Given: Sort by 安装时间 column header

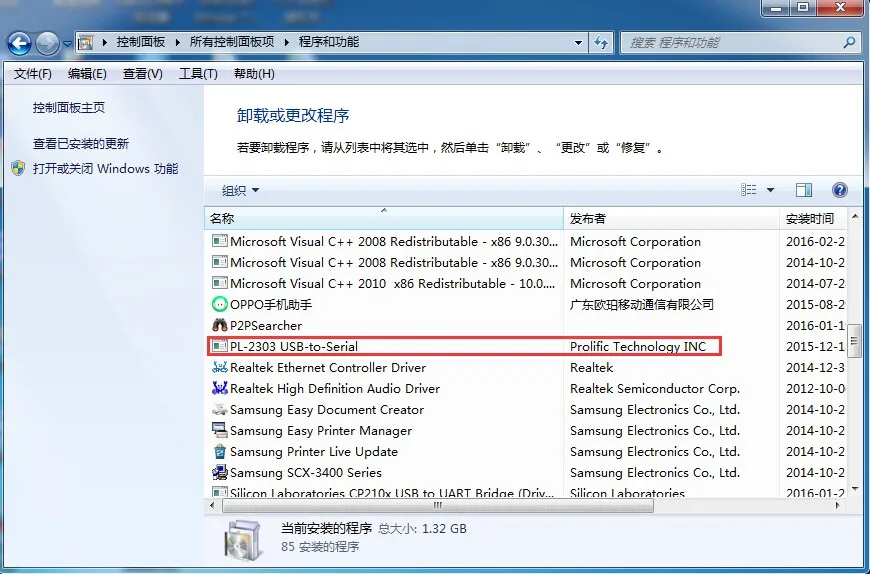Looking at the screenshot, I should (x=813, y=219).
